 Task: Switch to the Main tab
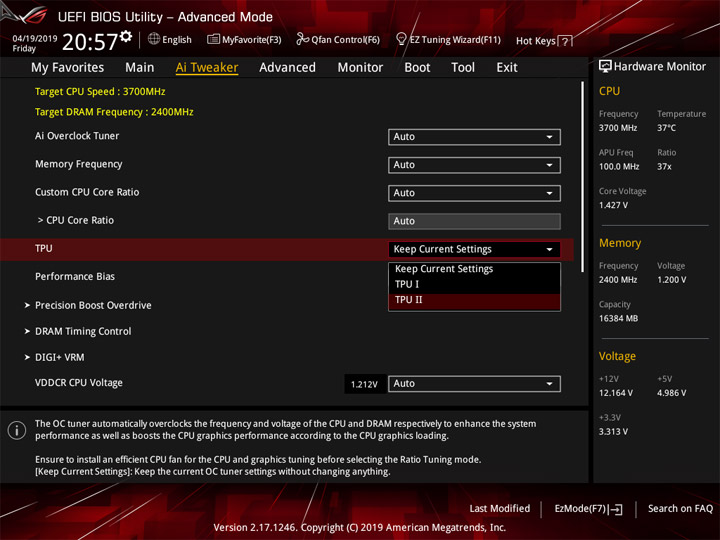(140, 68)
